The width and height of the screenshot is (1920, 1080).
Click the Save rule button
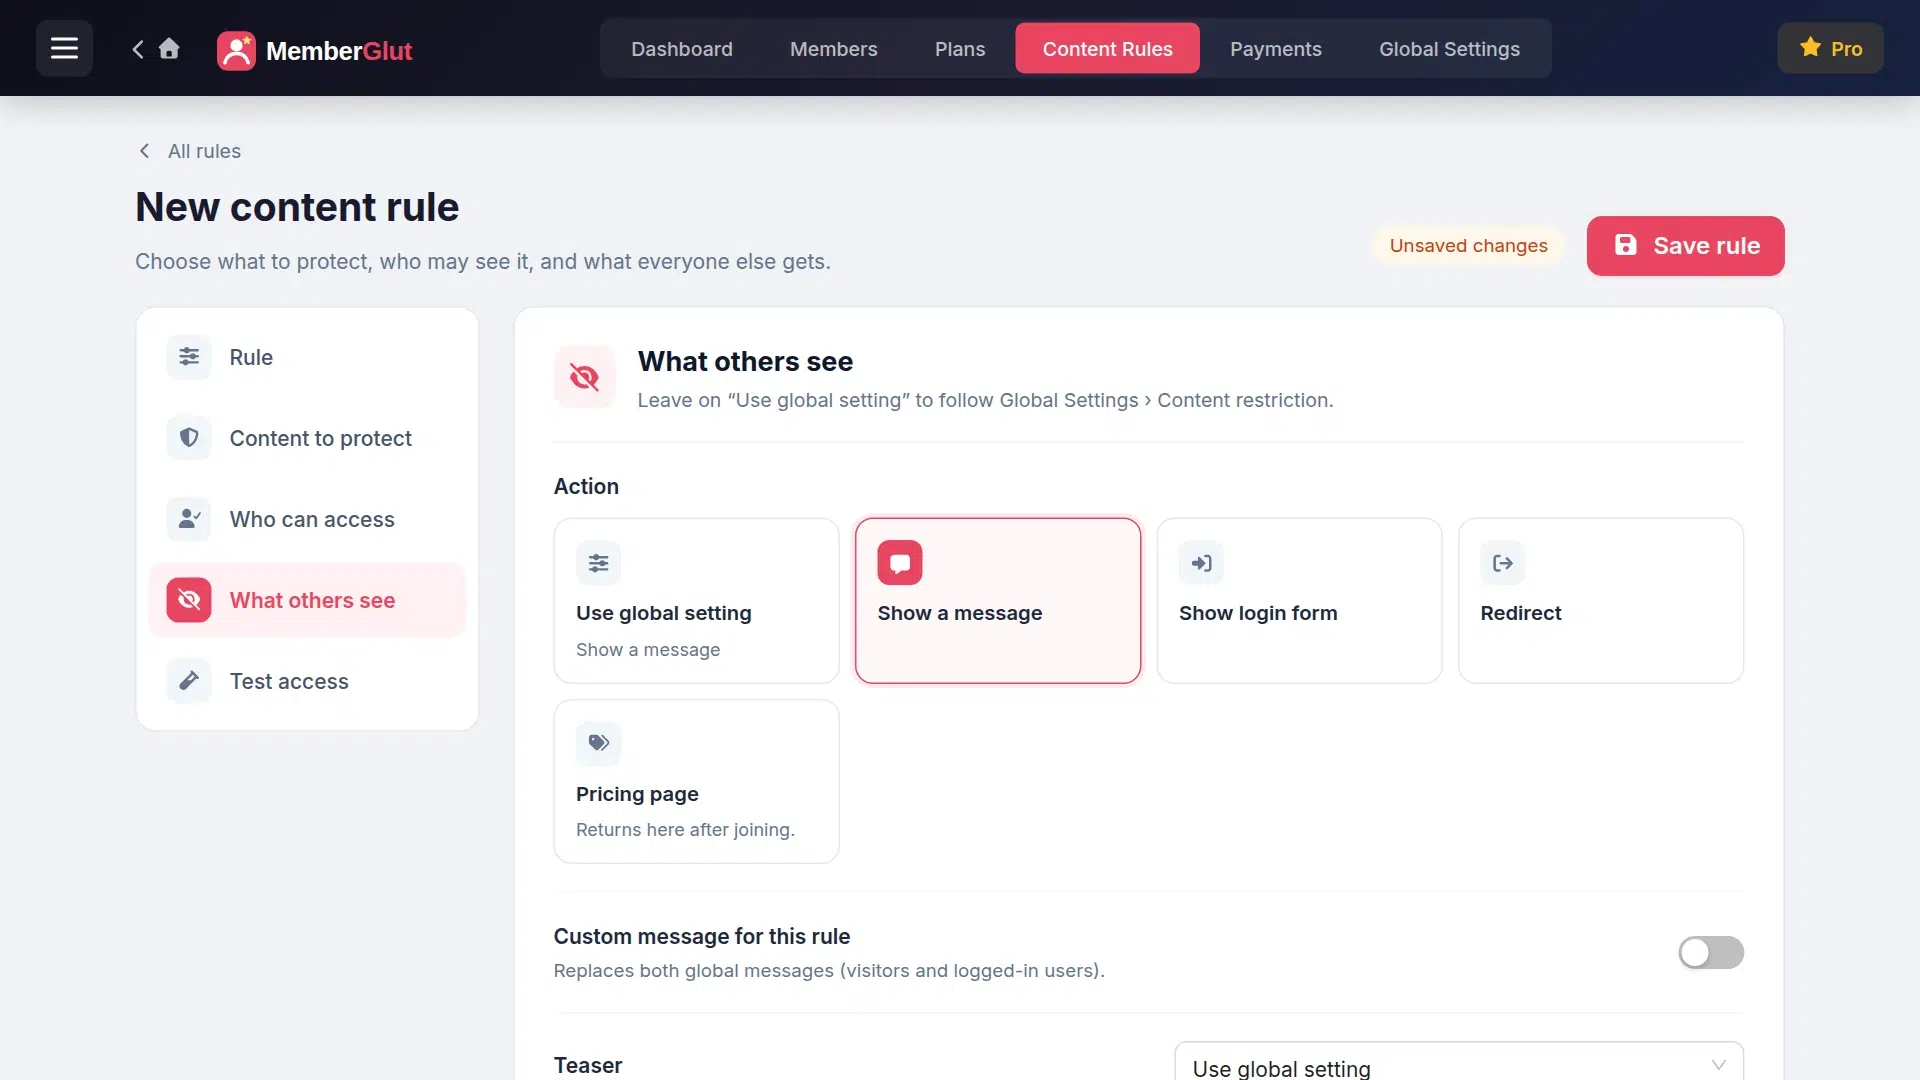tap(1685, 246)
